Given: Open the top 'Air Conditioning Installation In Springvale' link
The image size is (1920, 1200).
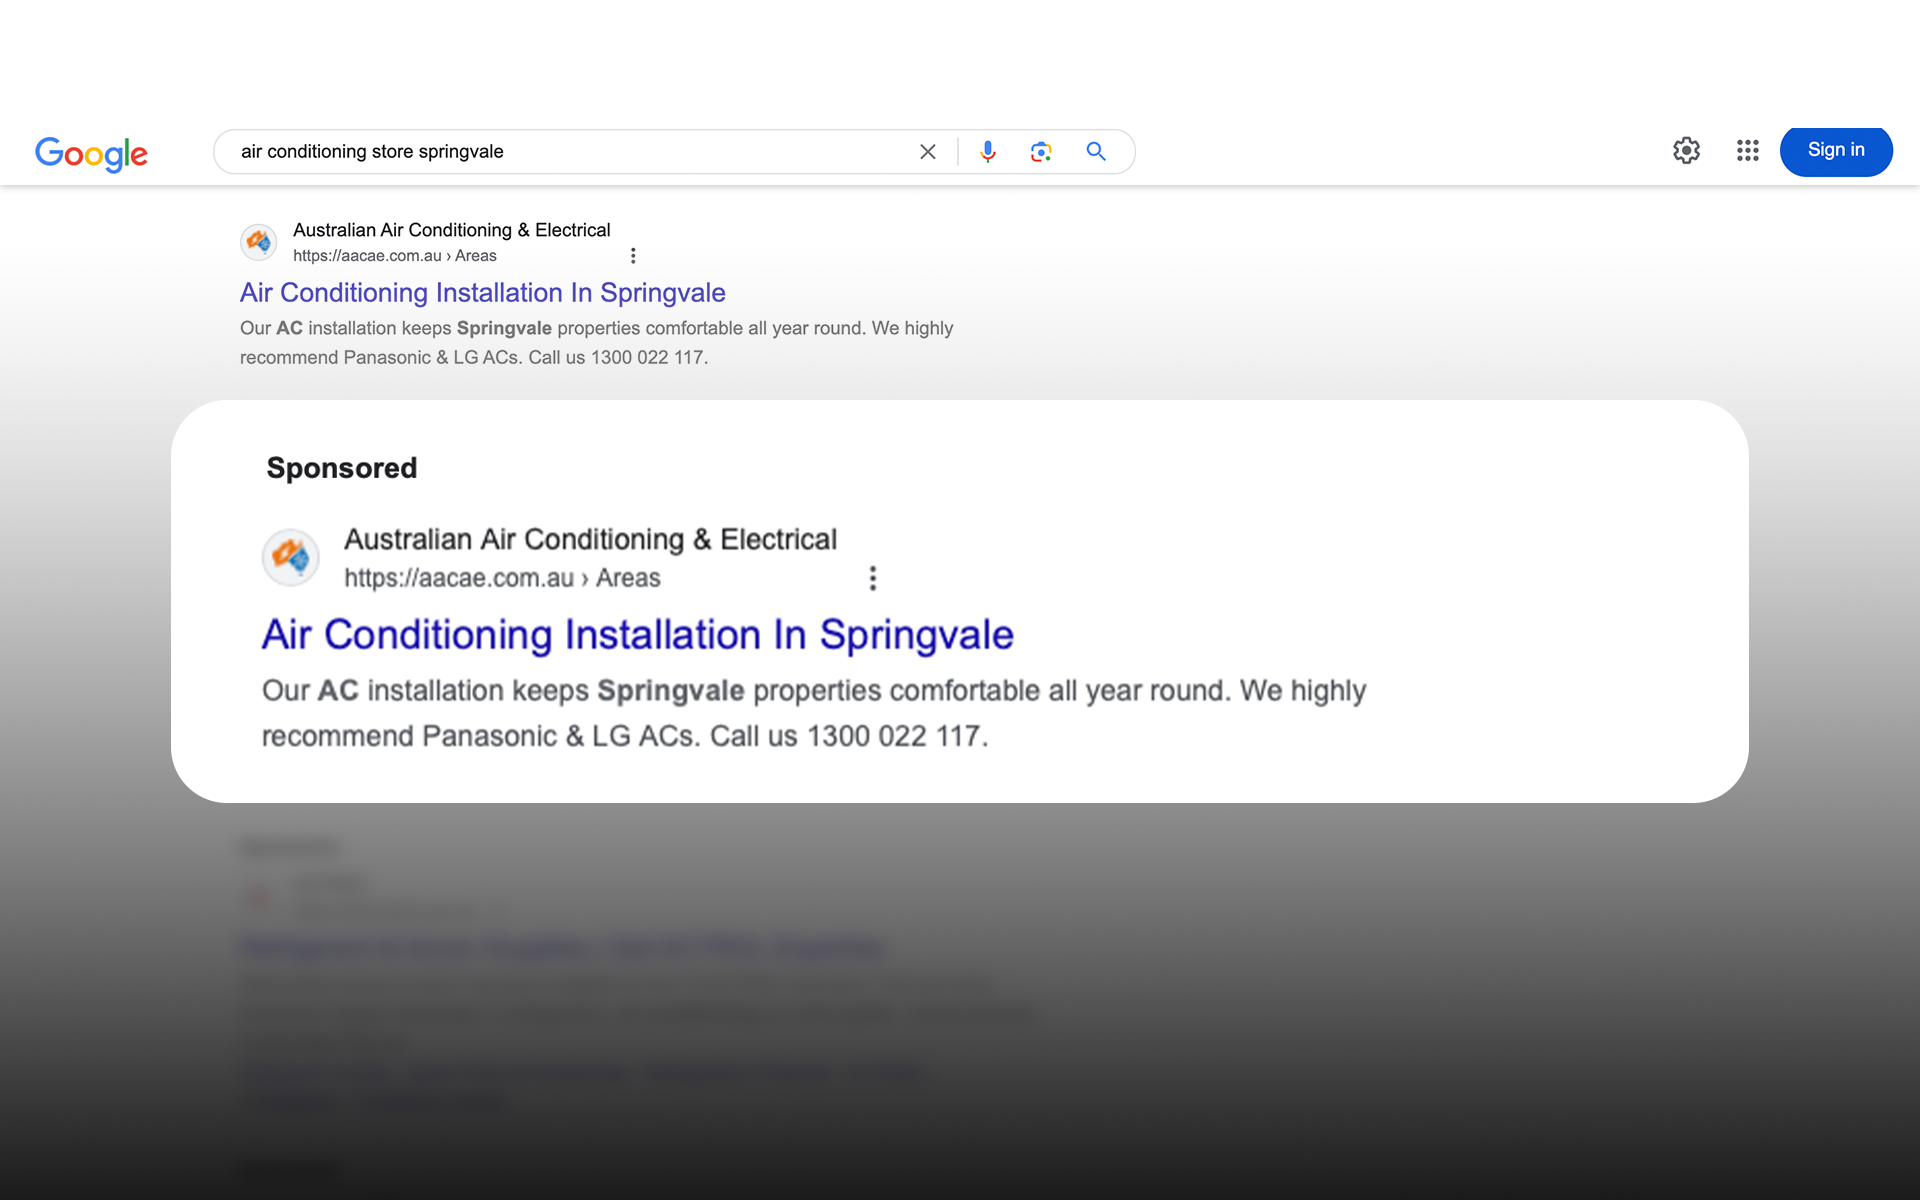Looking at the screenshot, I should tap(482, 293).
